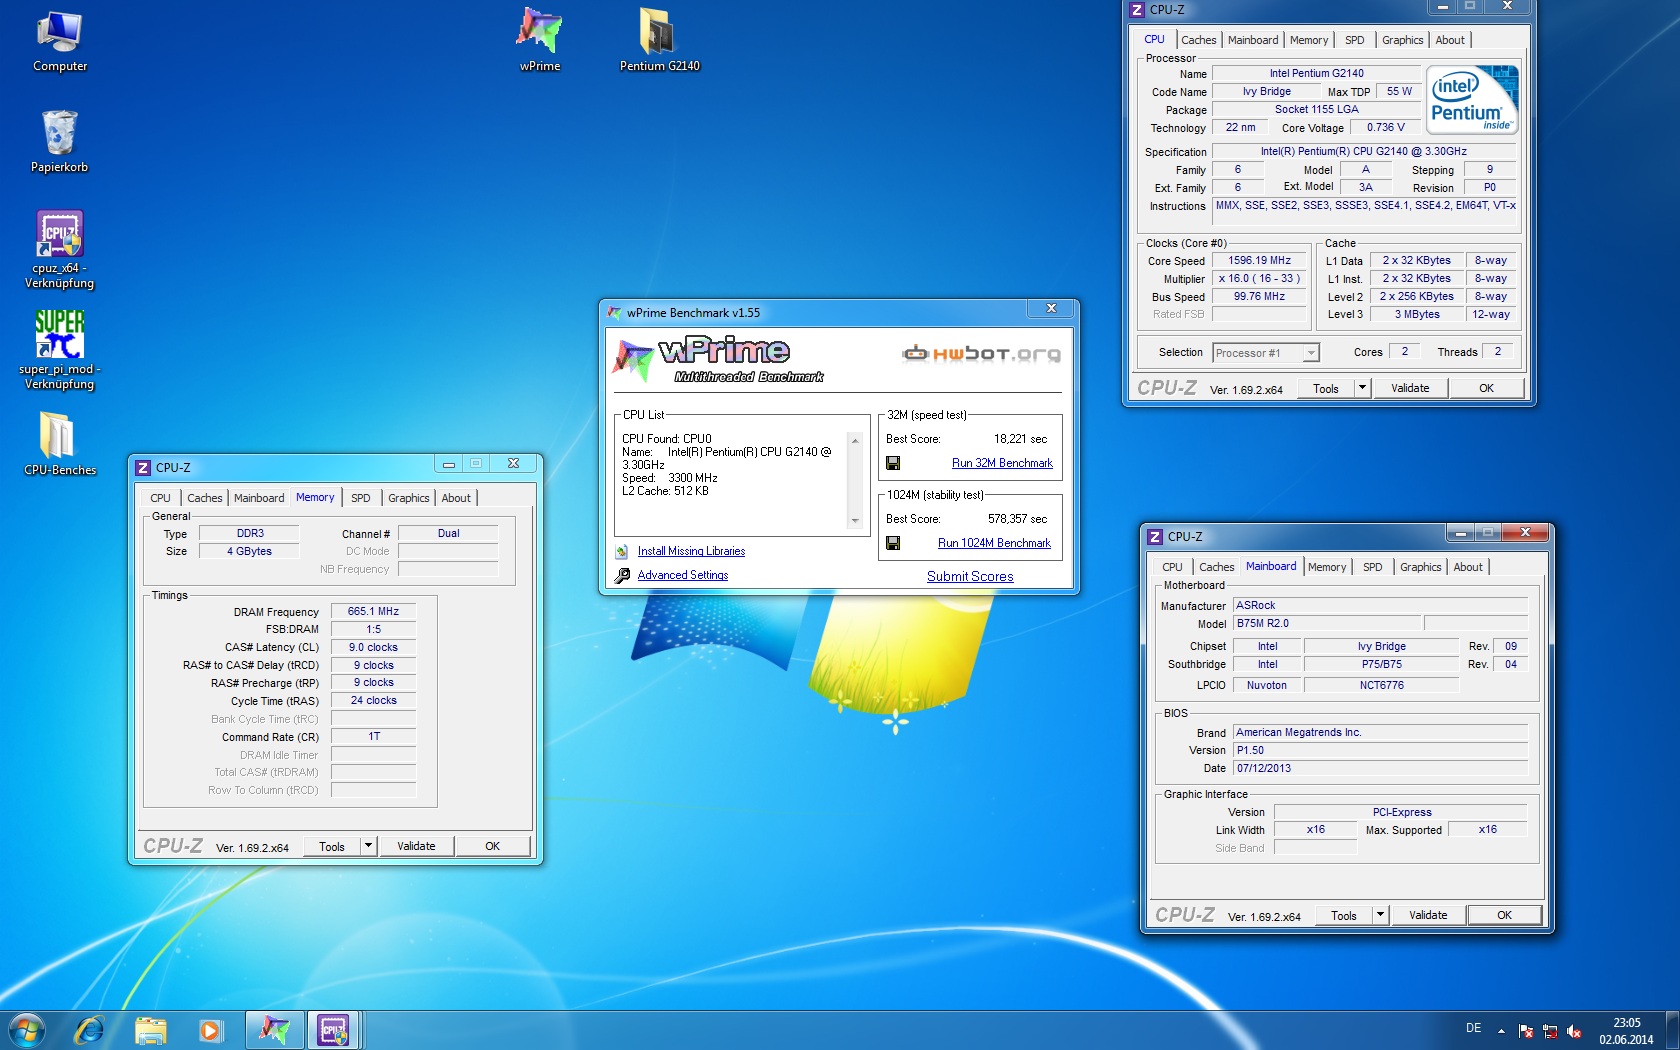Click the HWBOT.org logo in wPrime
The width and height of the screenshot is (1680, 1050).
click(x=981, y=353)
